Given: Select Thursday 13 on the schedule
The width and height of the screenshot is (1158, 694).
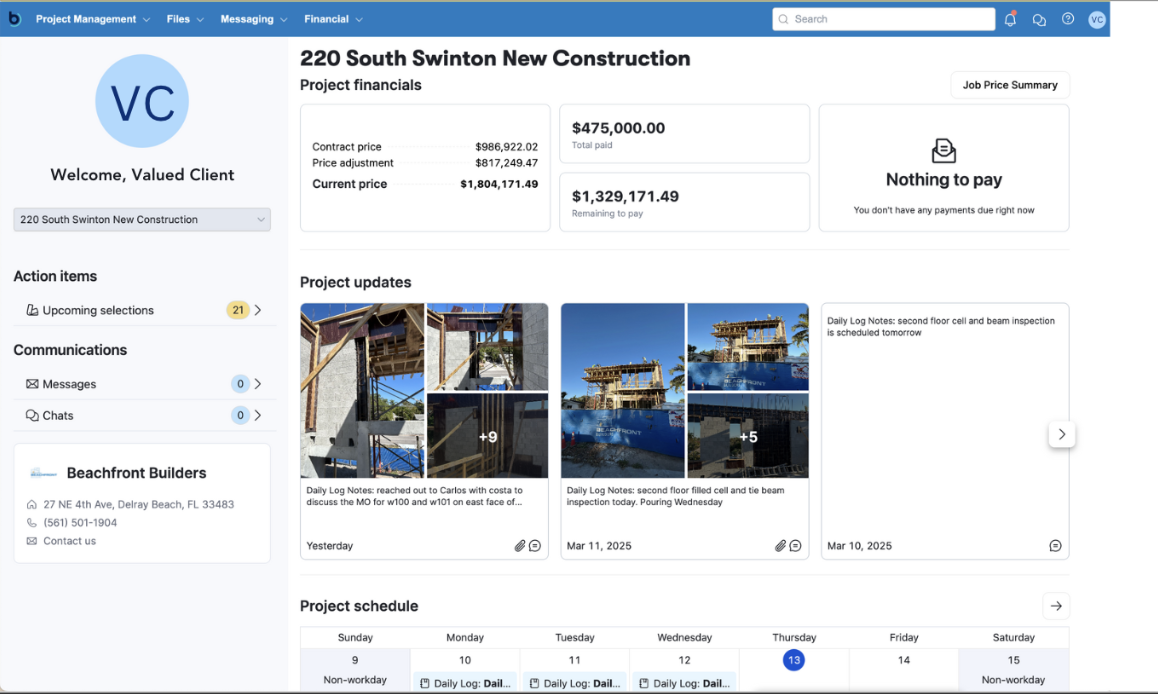Looking at the screenshot, I should (x=794, y=660).
